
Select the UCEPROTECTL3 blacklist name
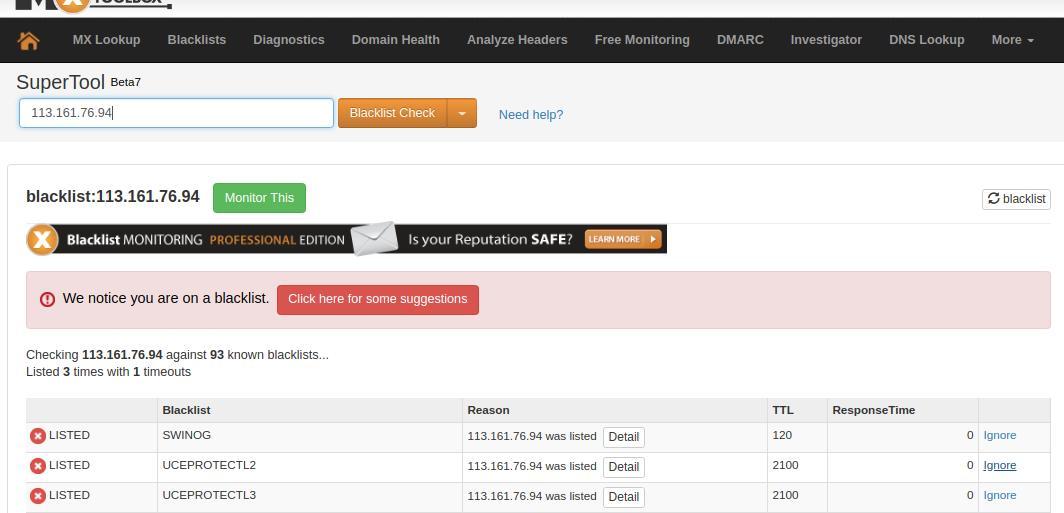[209, 495]
